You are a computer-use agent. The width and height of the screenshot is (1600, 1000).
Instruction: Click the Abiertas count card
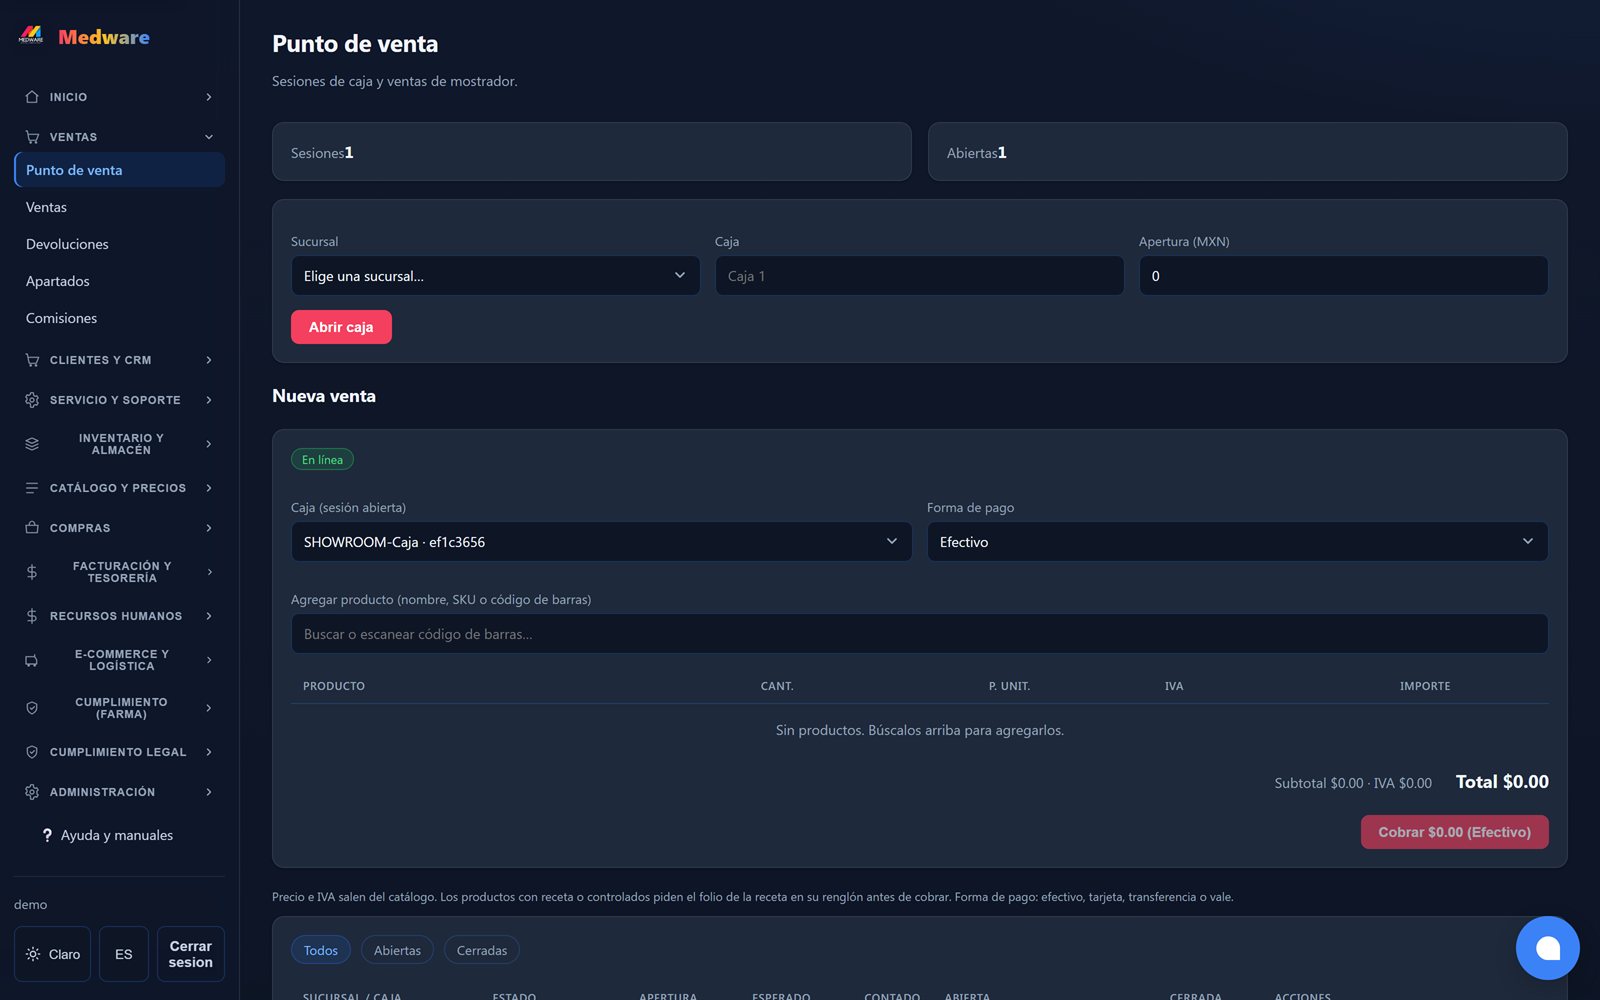pos(1247,152)
